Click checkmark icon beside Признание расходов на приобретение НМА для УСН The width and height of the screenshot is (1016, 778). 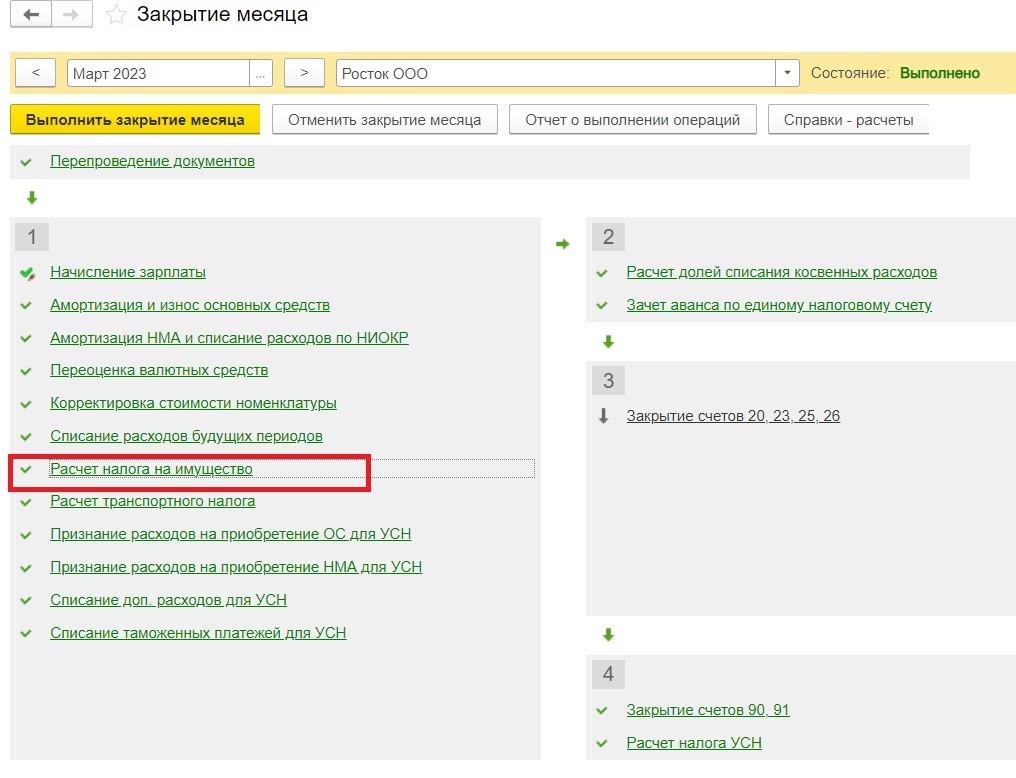click(26, 568)
